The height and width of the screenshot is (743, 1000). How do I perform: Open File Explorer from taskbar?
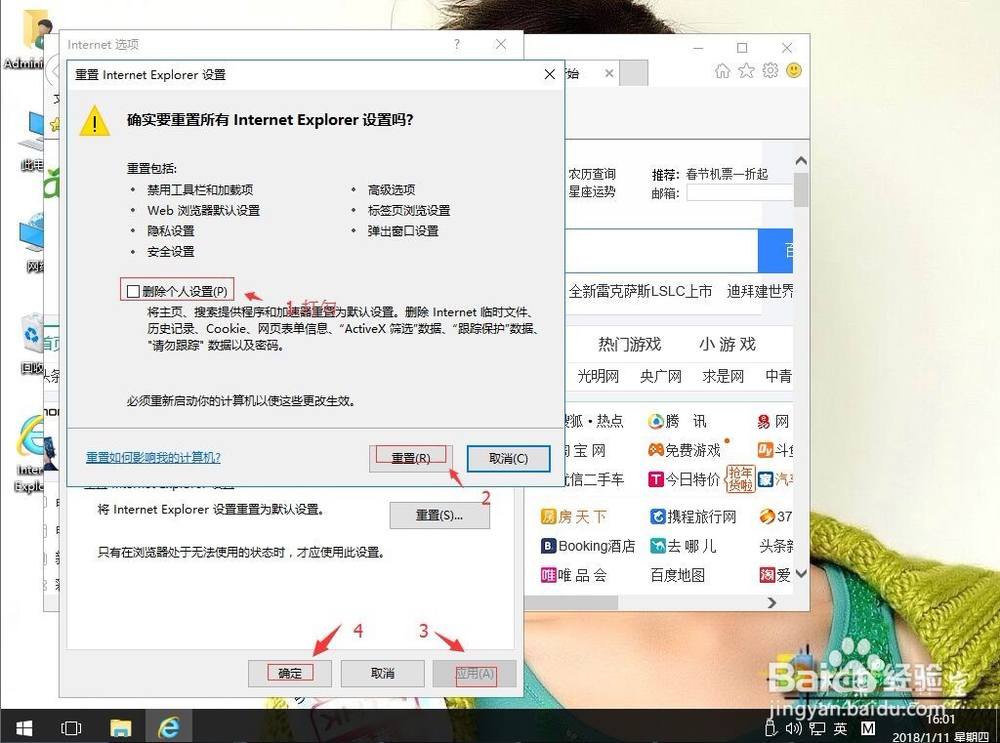coord(121,728)
